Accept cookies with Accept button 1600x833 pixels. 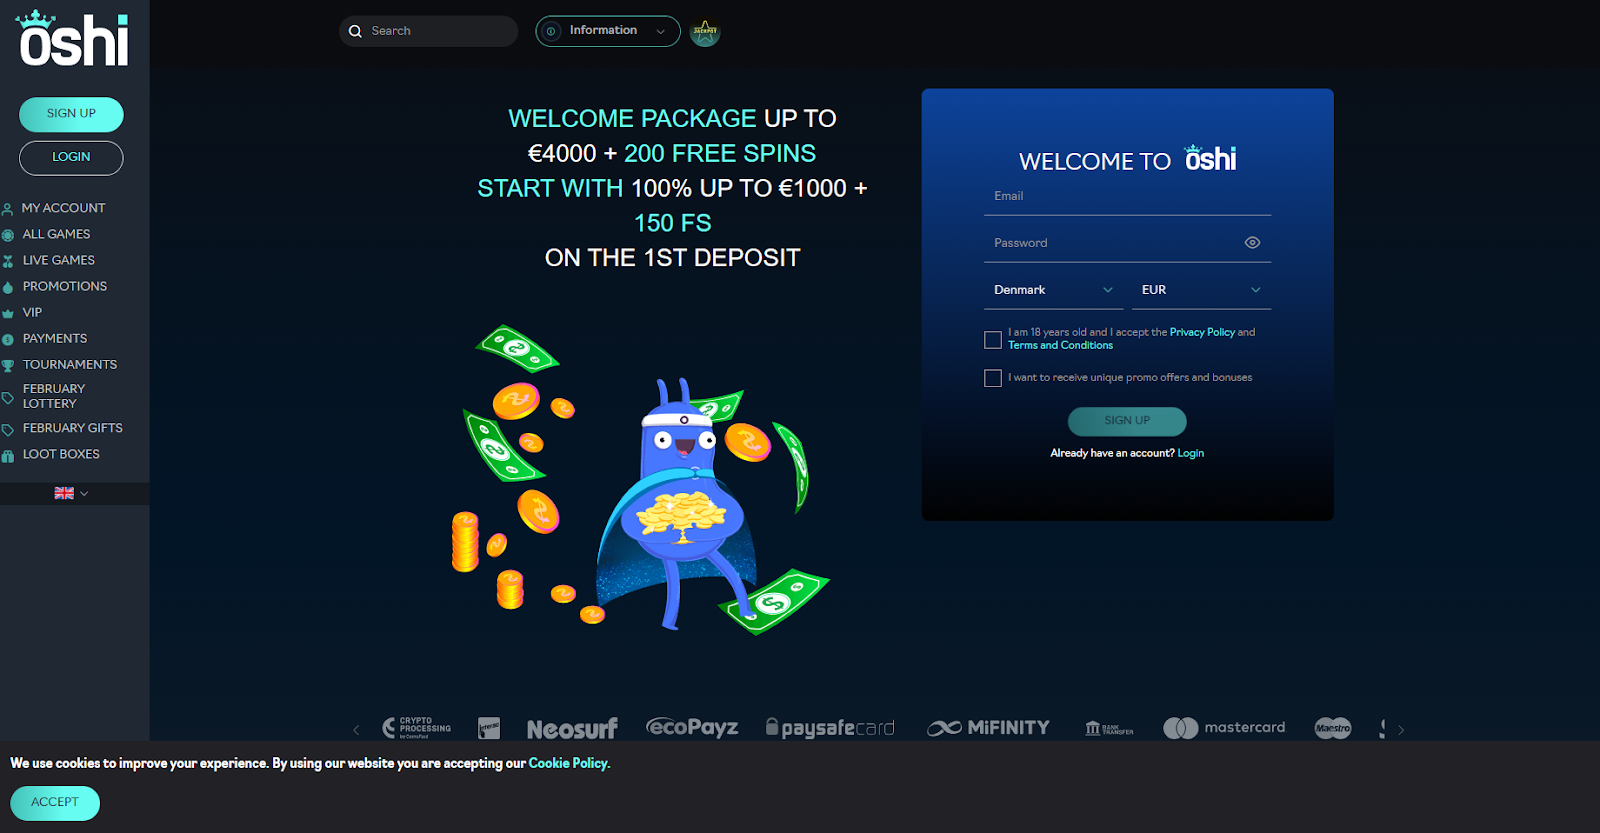pos(55,803)
